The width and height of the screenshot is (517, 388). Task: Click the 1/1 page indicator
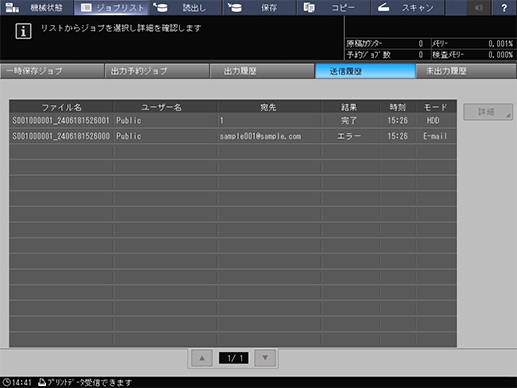coord(233,358)
